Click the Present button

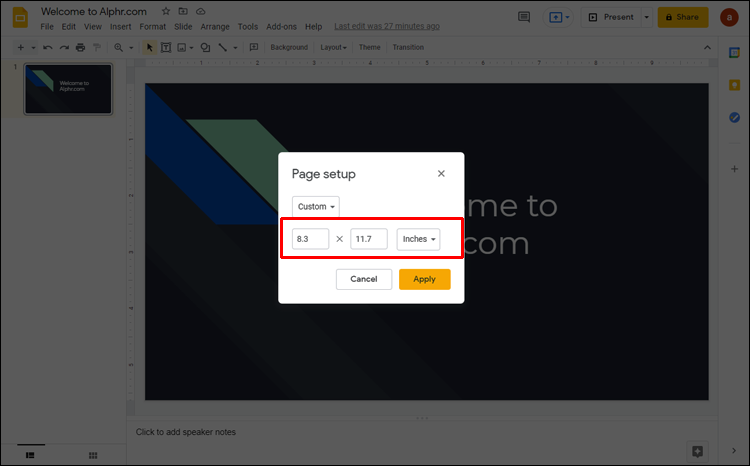(x=611, y=17)
